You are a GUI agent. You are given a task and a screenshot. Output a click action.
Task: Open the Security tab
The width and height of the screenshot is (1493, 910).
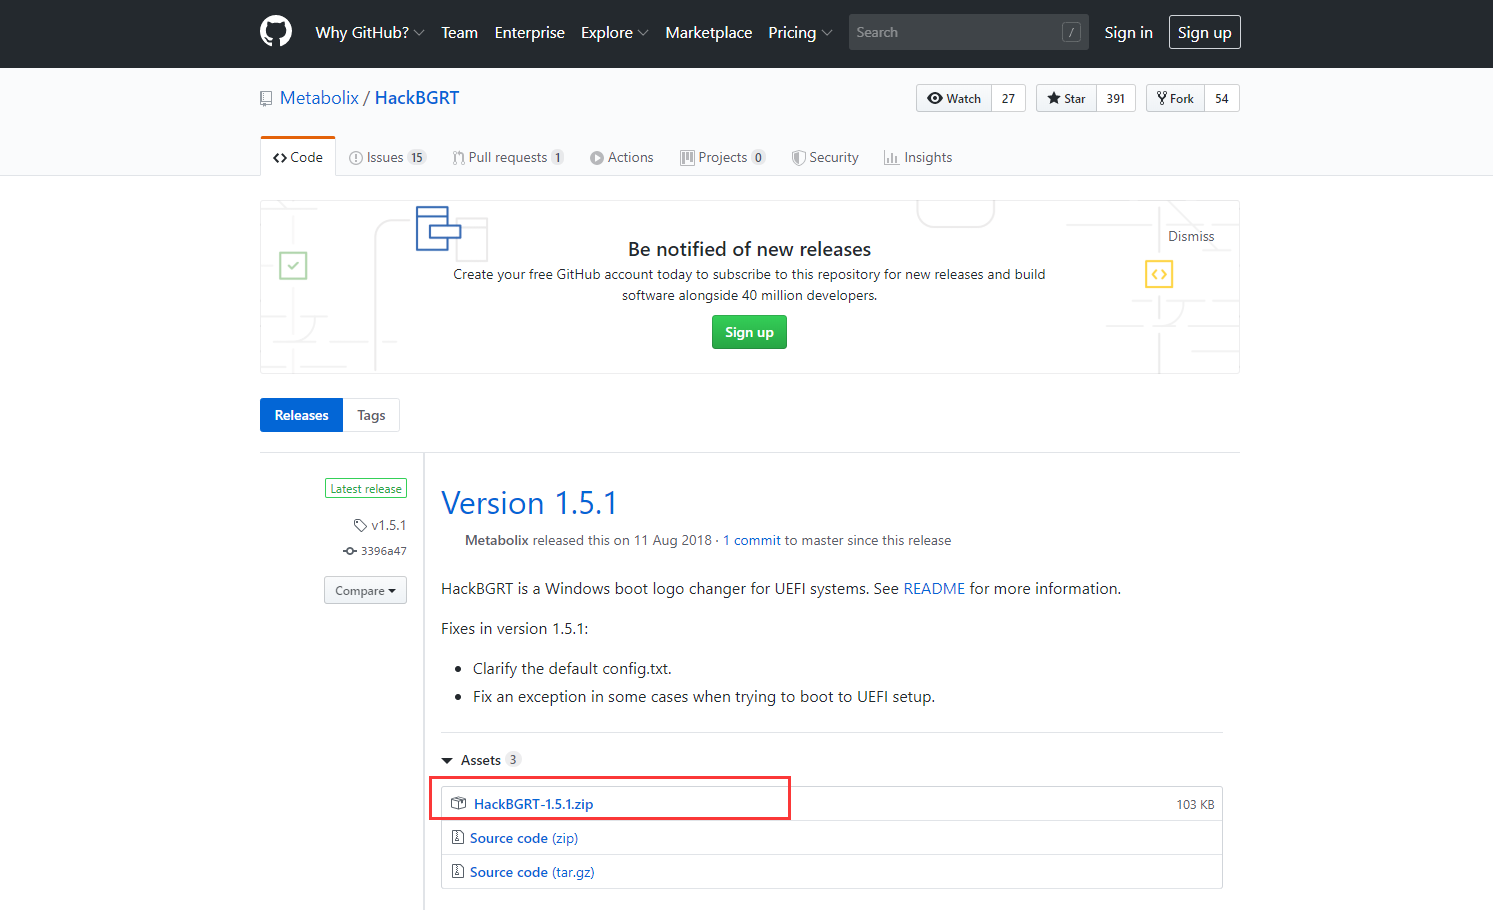pyautogui.click(x=825, y=157)
